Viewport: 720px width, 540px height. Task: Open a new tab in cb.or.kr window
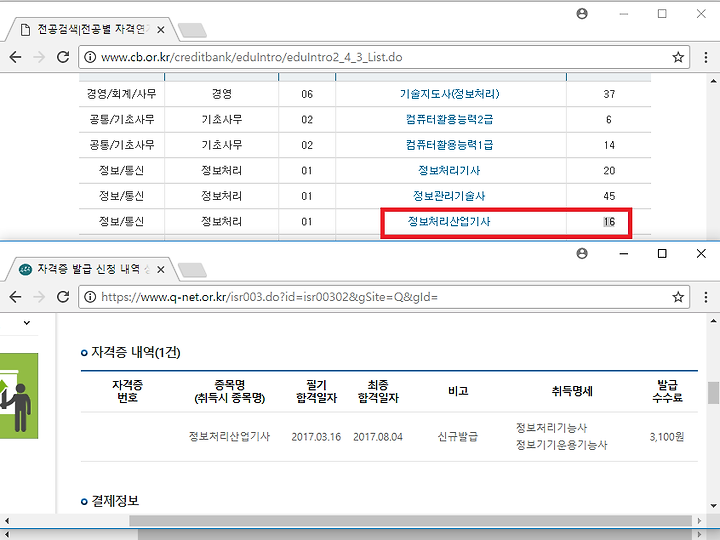coord(192,30)
